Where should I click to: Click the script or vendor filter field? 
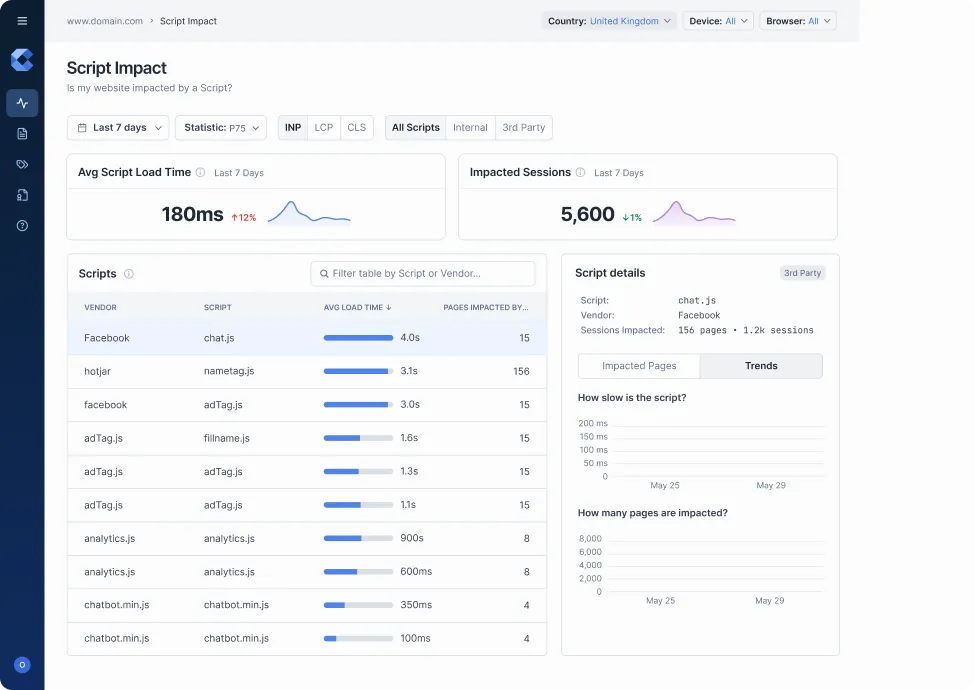[423, 273]
